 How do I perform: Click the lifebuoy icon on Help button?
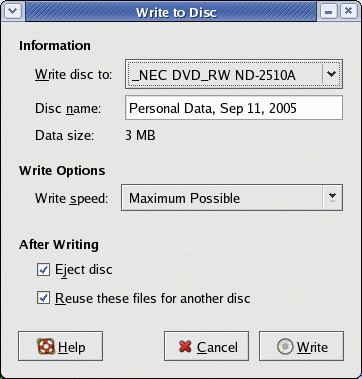click(x=46, y=347)
